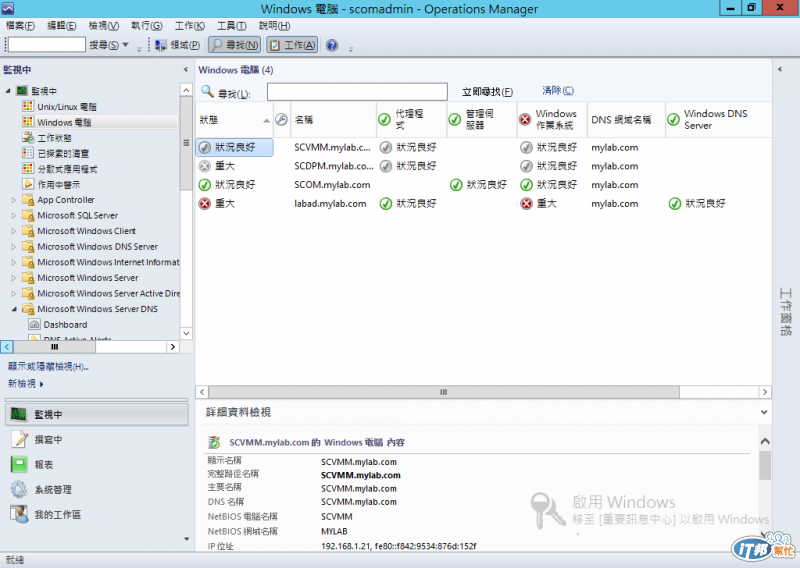800x568 pixels.
Task: Switch to 系統管理 administration workspace
Action: (x=96, y=489)
